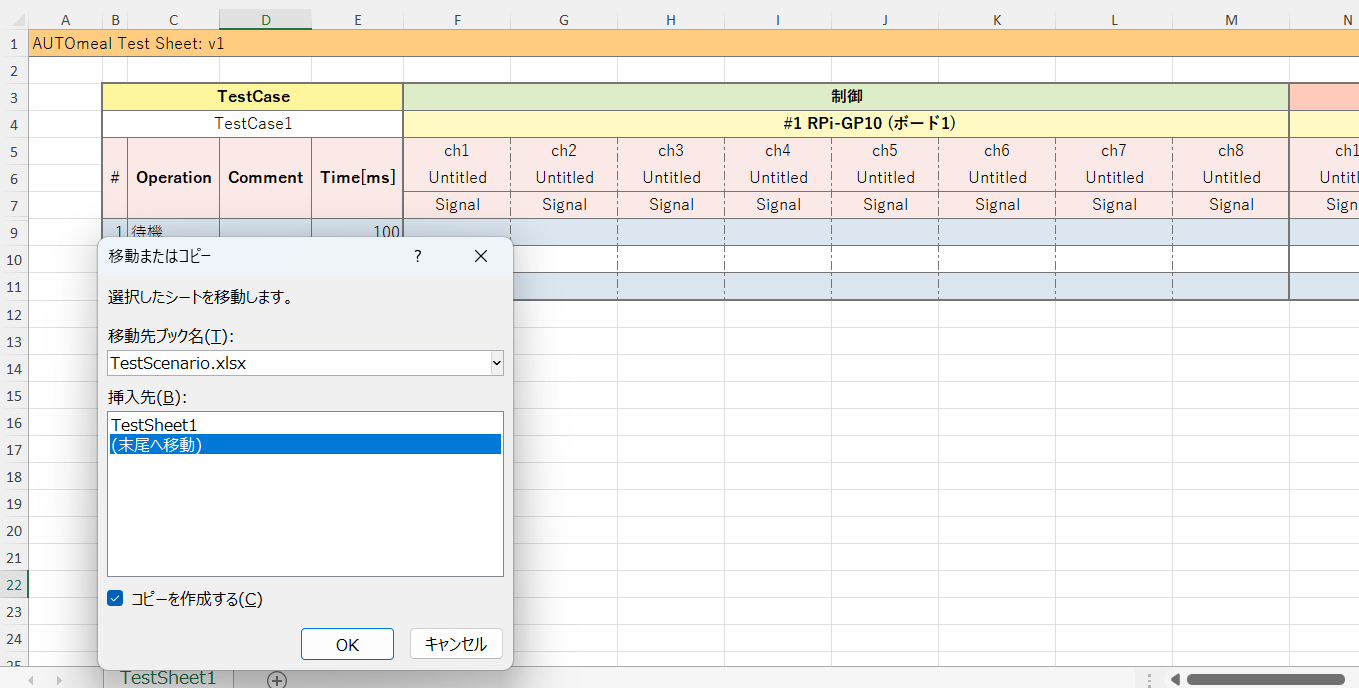Click the sheet tab scroll right arrow
The width and height of the screenshot is (1359, 688).
coord(61,680)
